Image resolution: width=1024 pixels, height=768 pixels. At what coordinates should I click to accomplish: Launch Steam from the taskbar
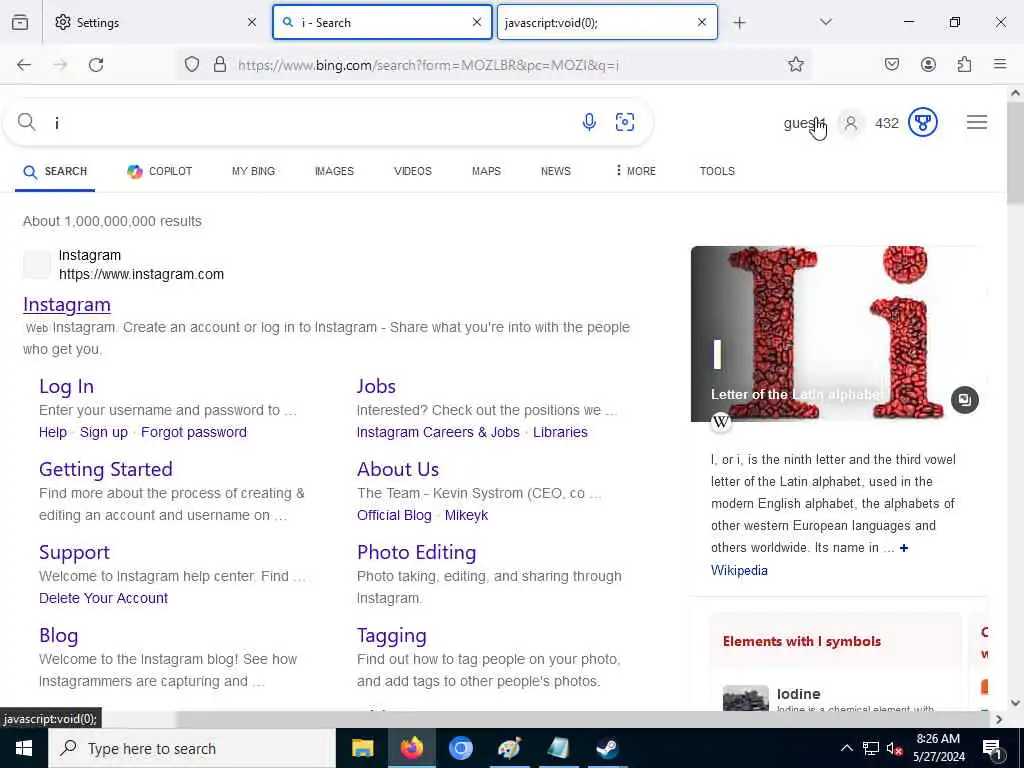click(x=607, y=748)
